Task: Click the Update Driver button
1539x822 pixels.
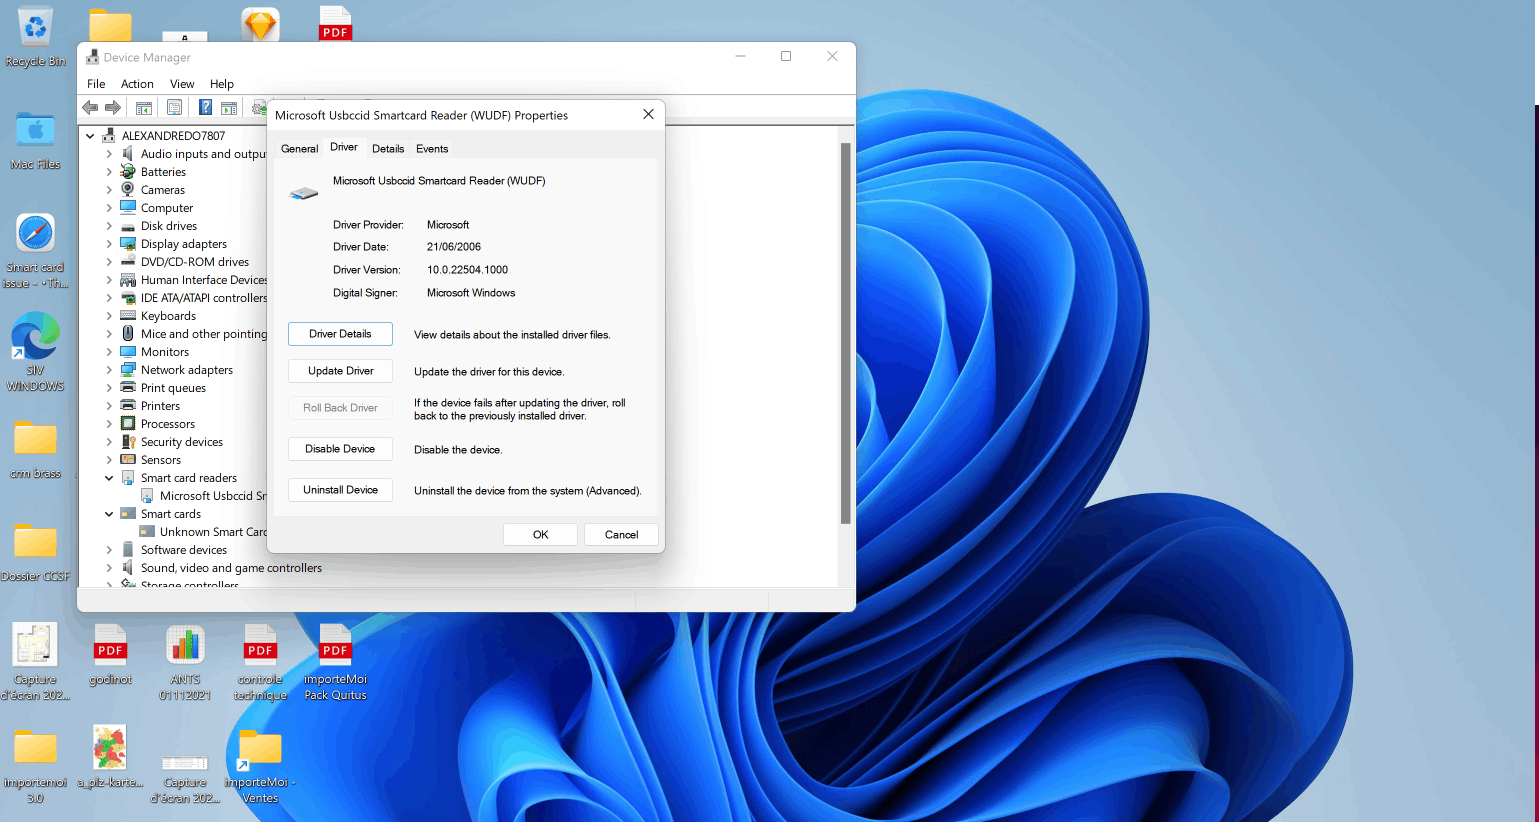Action: (x=340, y=371)
